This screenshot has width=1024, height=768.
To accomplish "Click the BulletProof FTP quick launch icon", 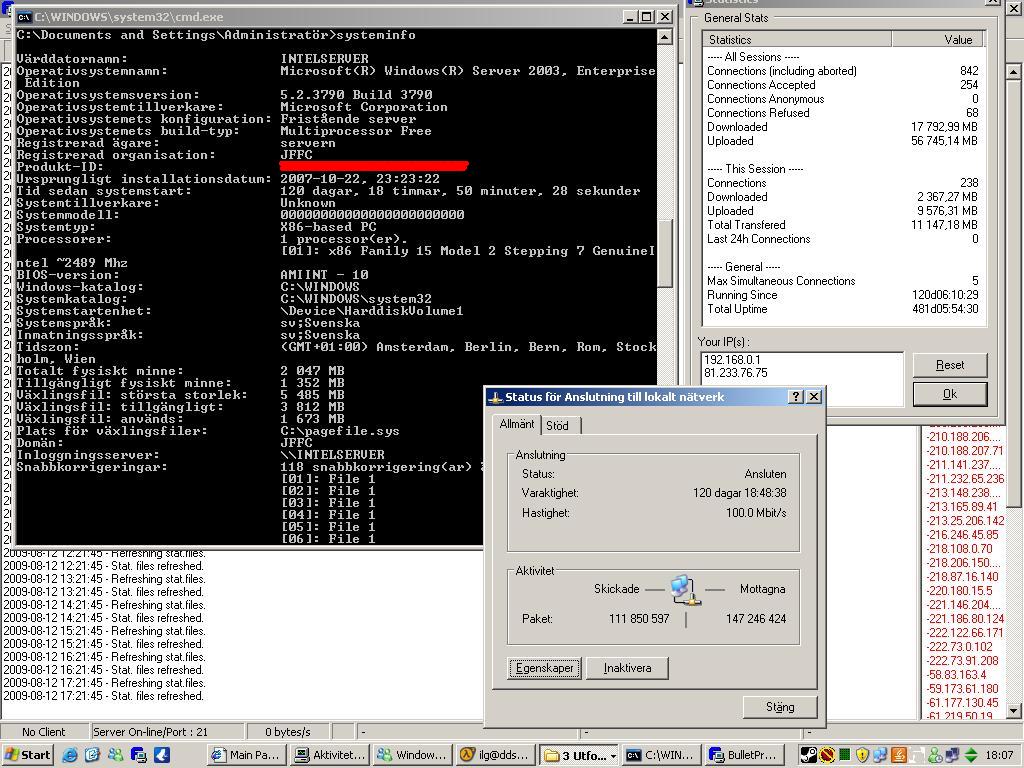I will click(x=138, y=755).
